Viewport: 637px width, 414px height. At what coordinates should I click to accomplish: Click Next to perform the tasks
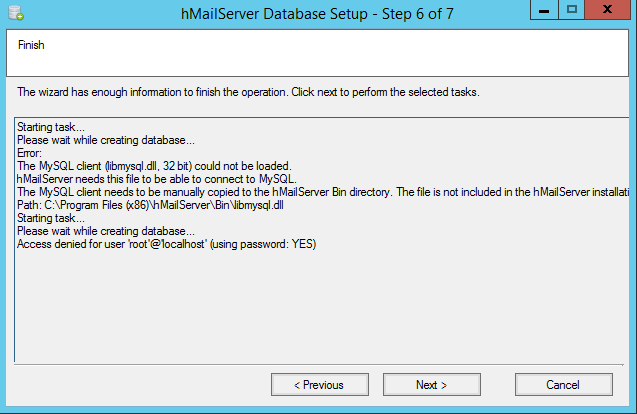tap(431, 384)
